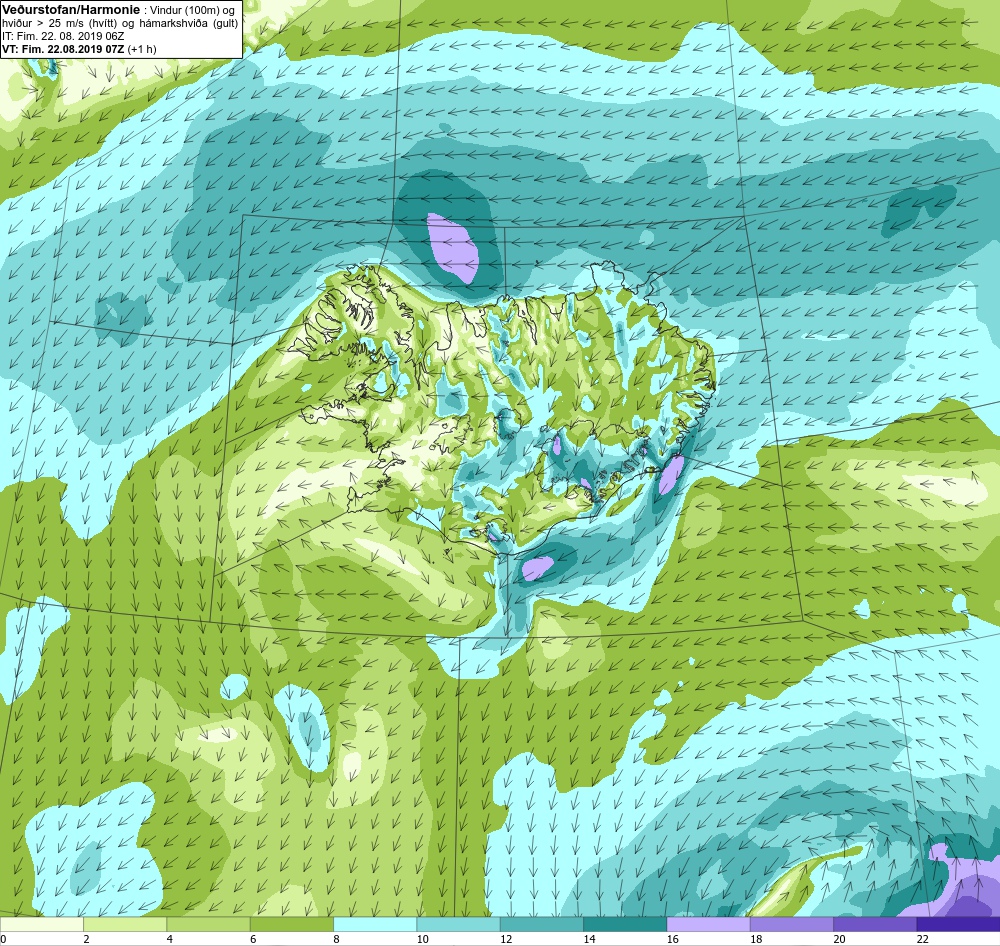Select the 'Vindur (100m) og' label
The height and width of the screenshot is (946, 1000).
click(x=191, y=10)
